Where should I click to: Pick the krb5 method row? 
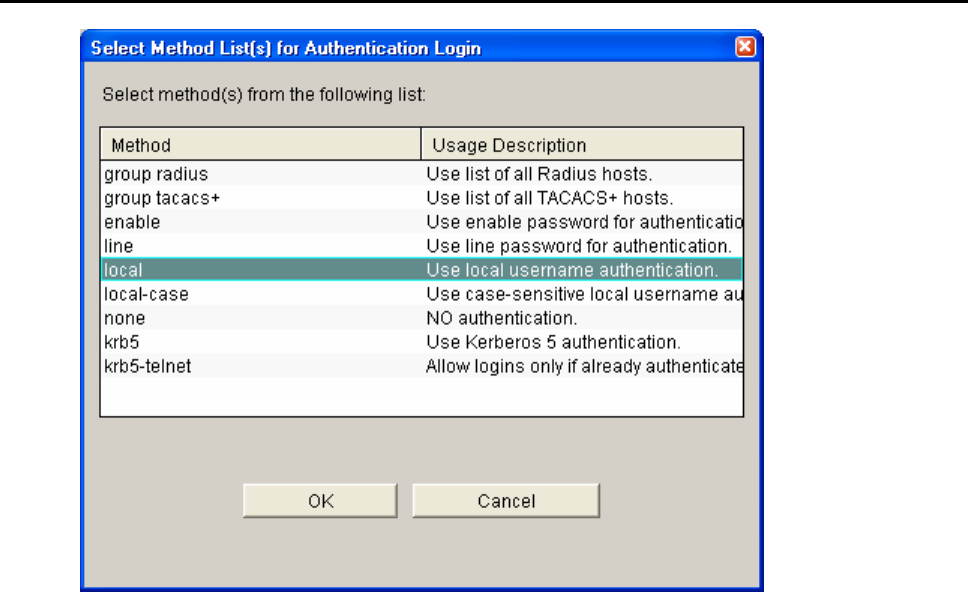[422, 342]
